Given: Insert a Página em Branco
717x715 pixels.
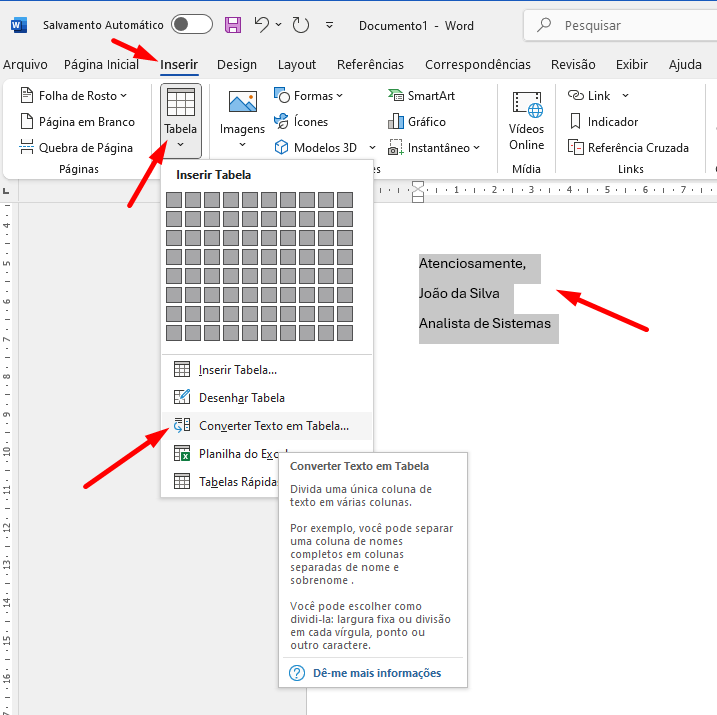Looking at the screenshot, I should (x=77, y=122).
